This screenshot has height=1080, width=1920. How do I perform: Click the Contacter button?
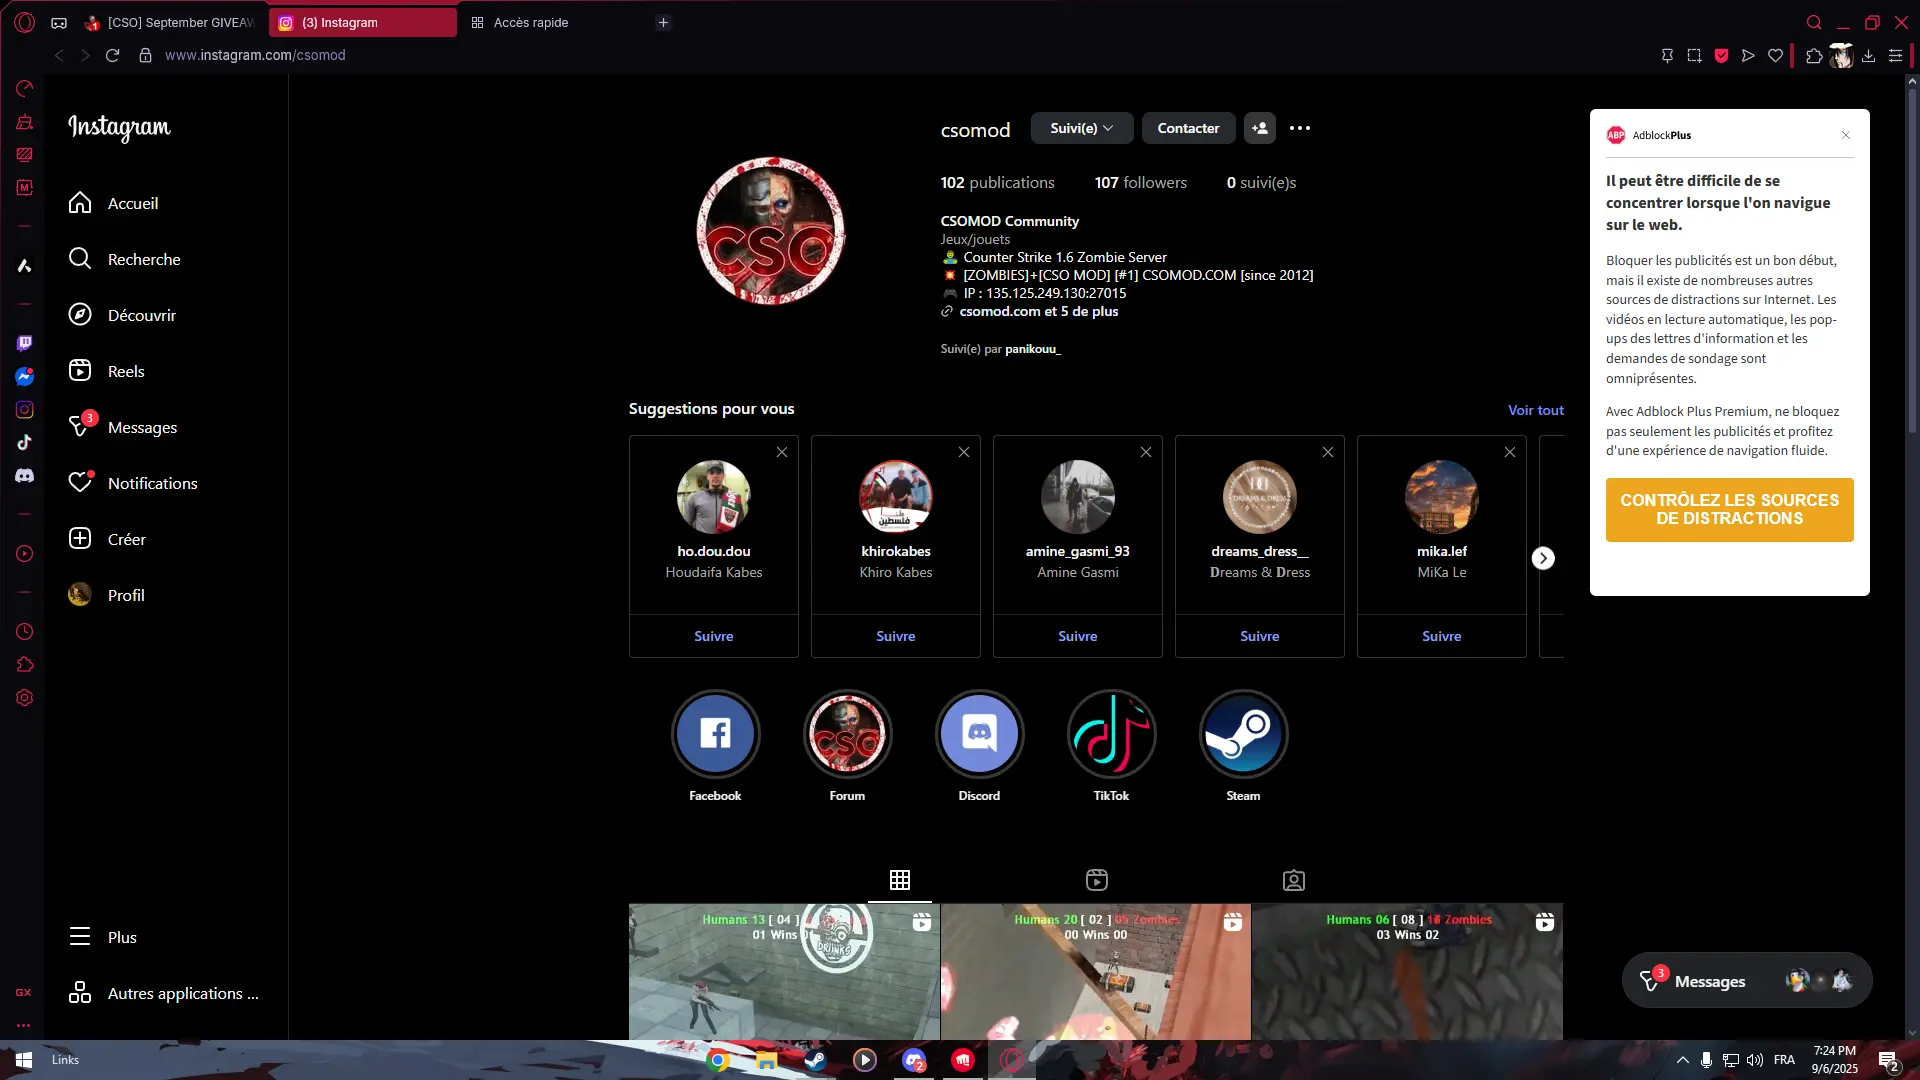click(x=1188, y=128)
